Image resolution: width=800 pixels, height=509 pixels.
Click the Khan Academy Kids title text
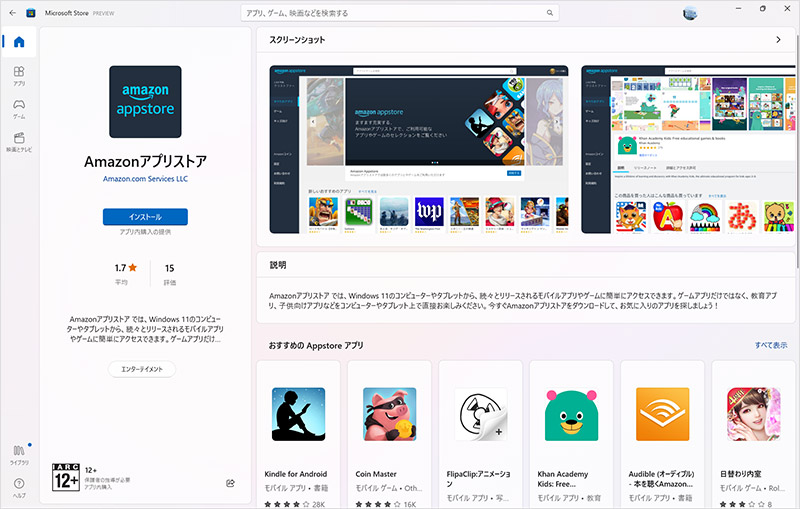(x=563, y=478)
